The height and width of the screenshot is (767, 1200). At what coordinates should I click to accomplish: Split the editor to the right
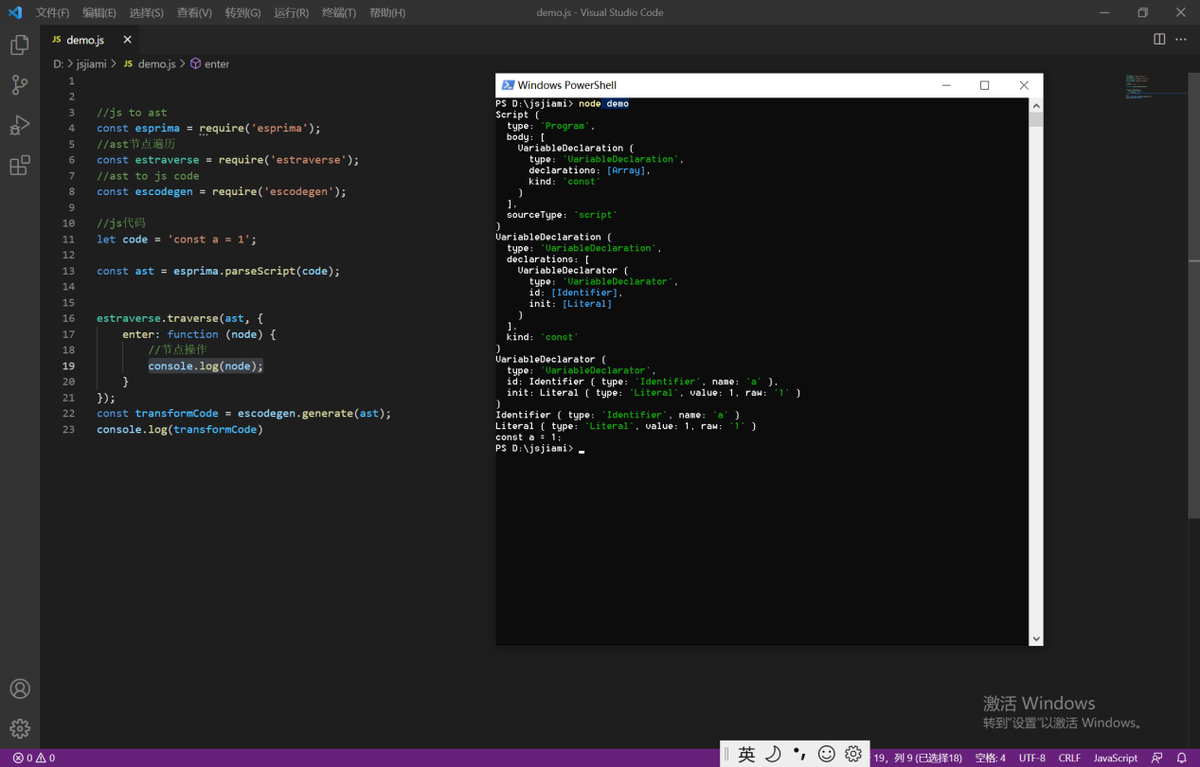point(1159,39)
